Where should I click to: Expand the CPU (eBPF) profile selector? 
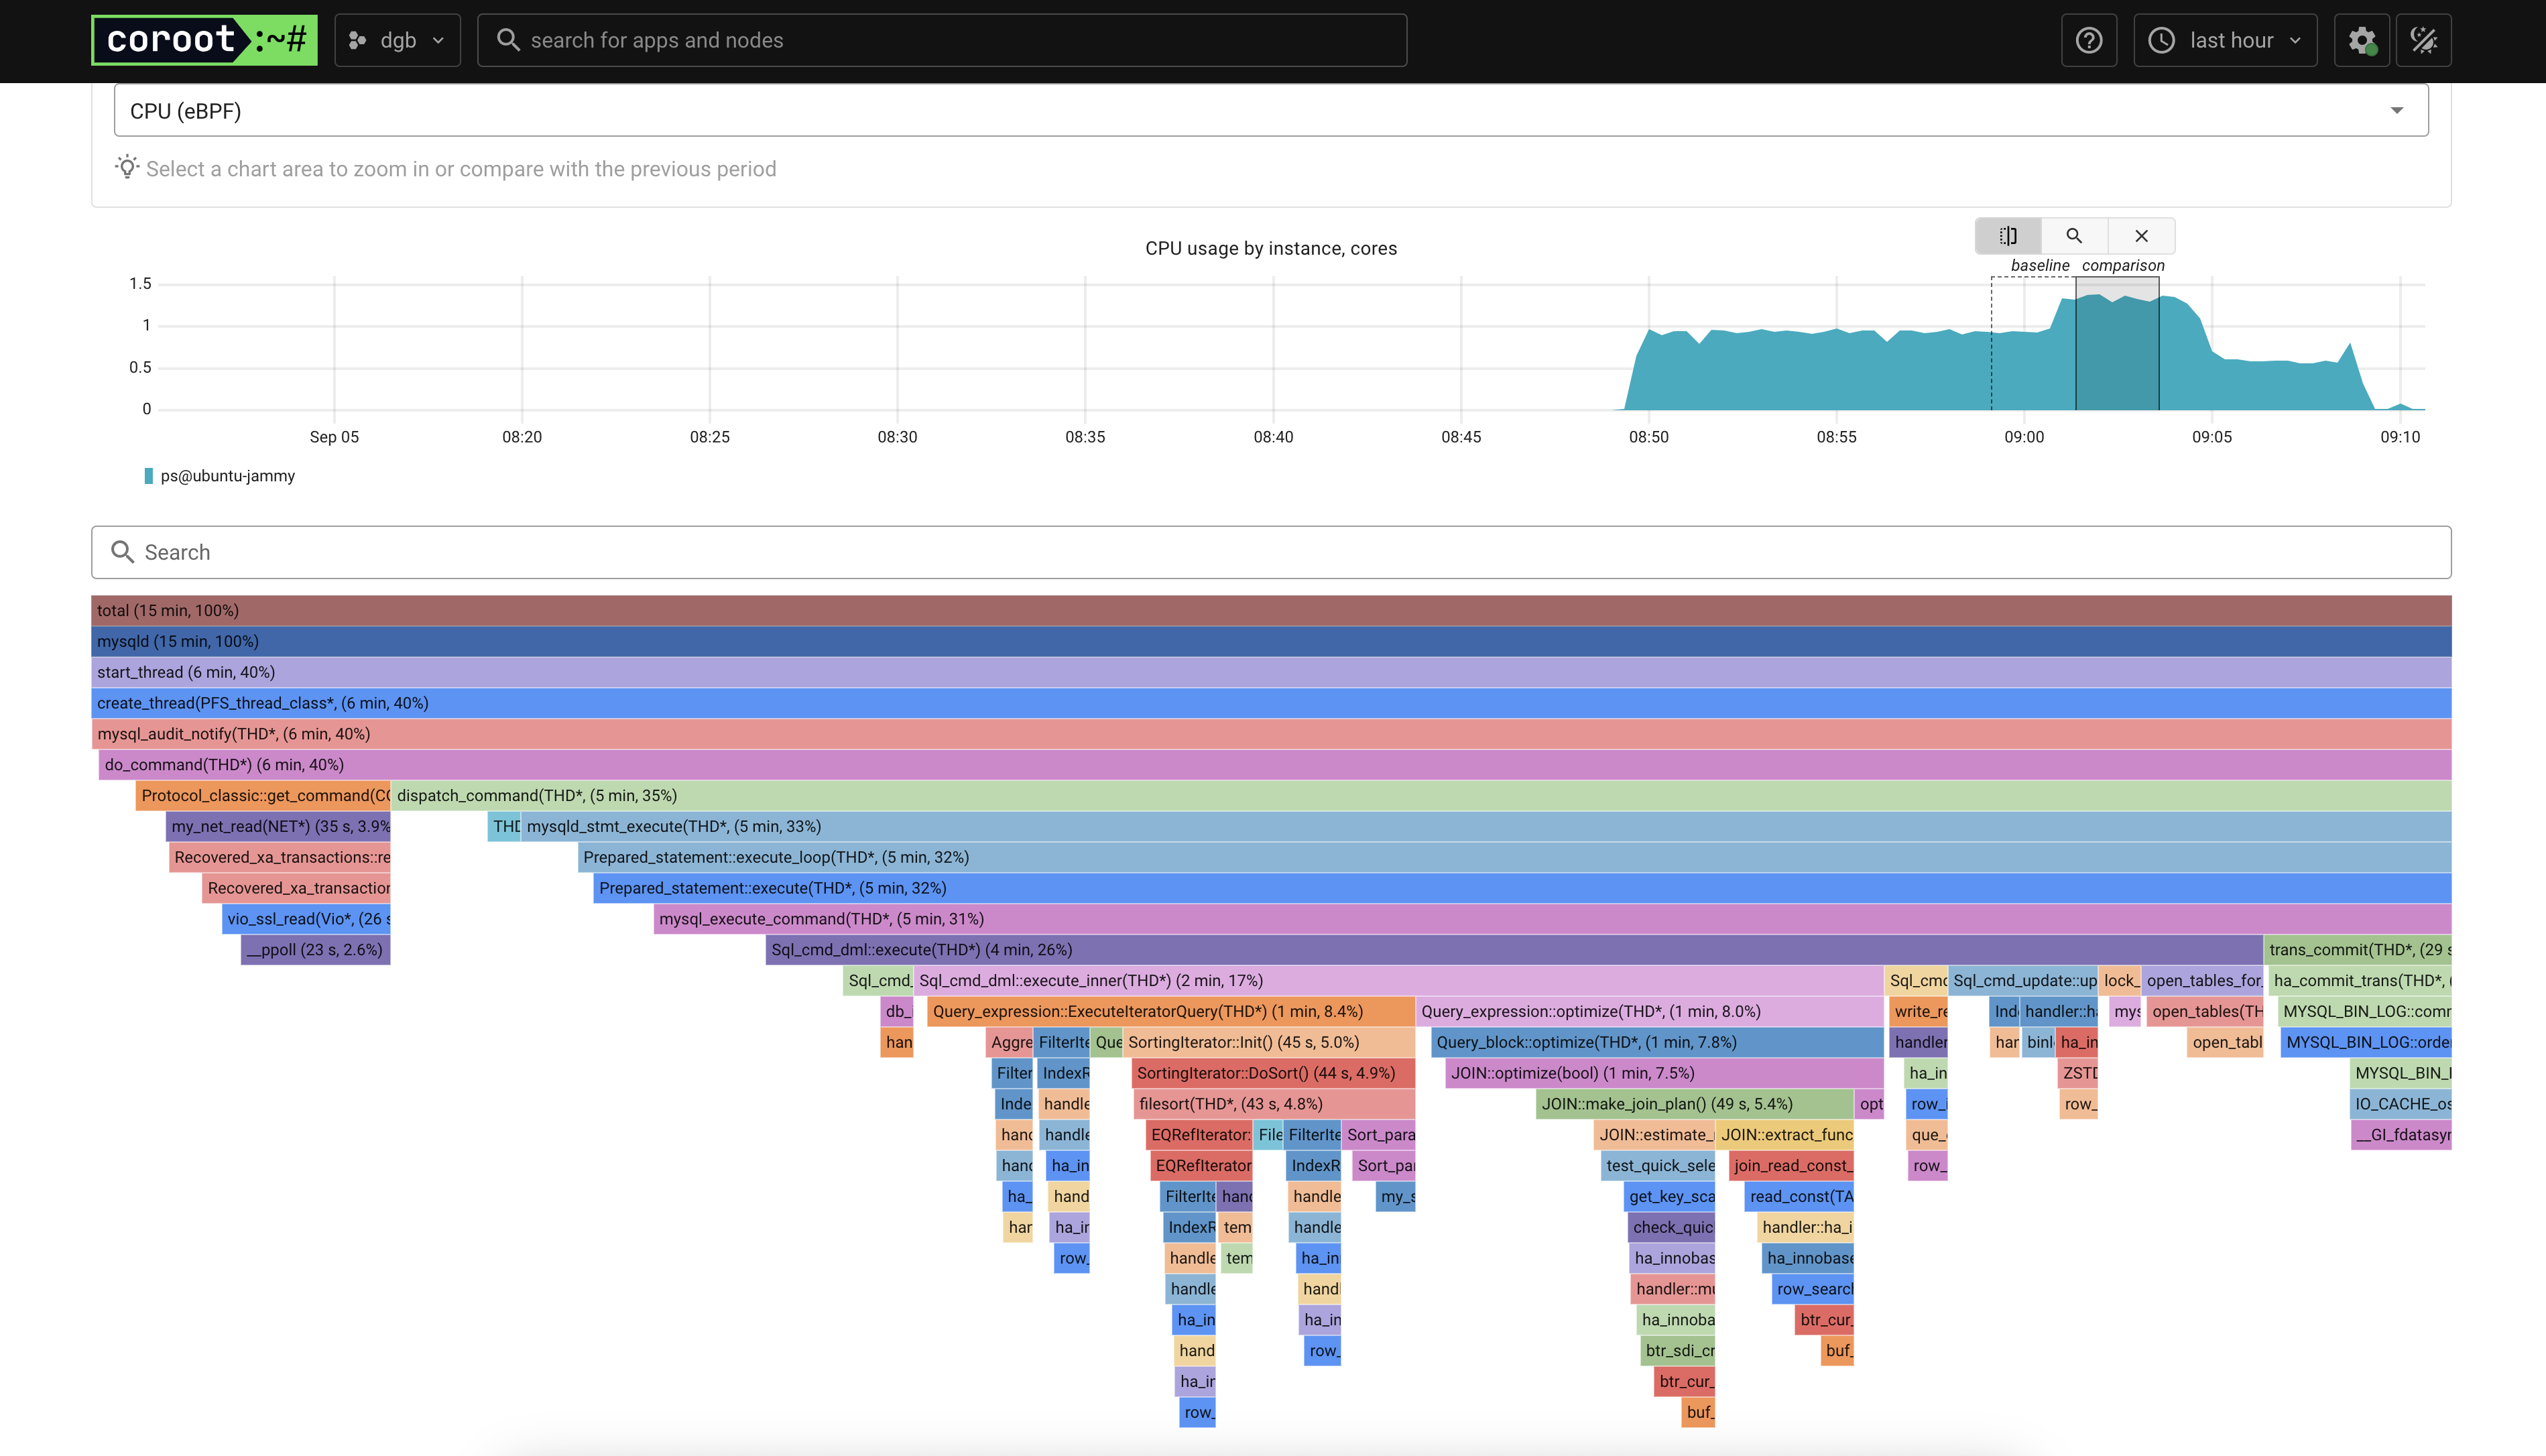pos(1271,110)
